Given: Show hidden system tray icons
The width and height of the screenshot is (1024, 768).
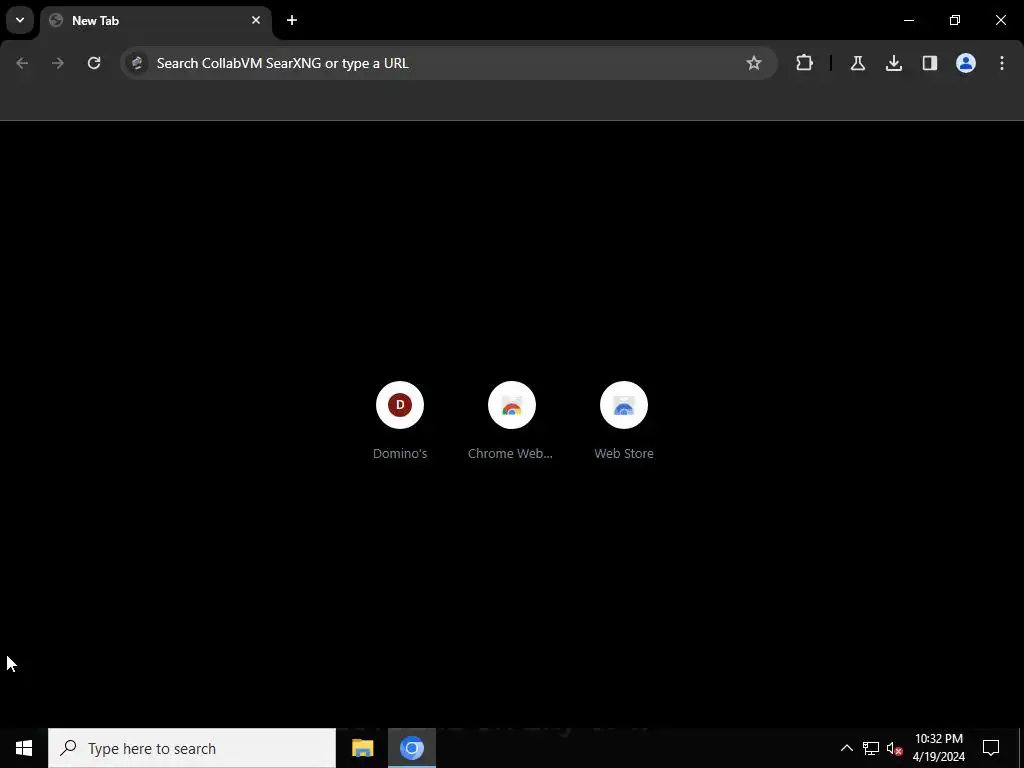Looking at the screenshot, I should click(846, 748).
